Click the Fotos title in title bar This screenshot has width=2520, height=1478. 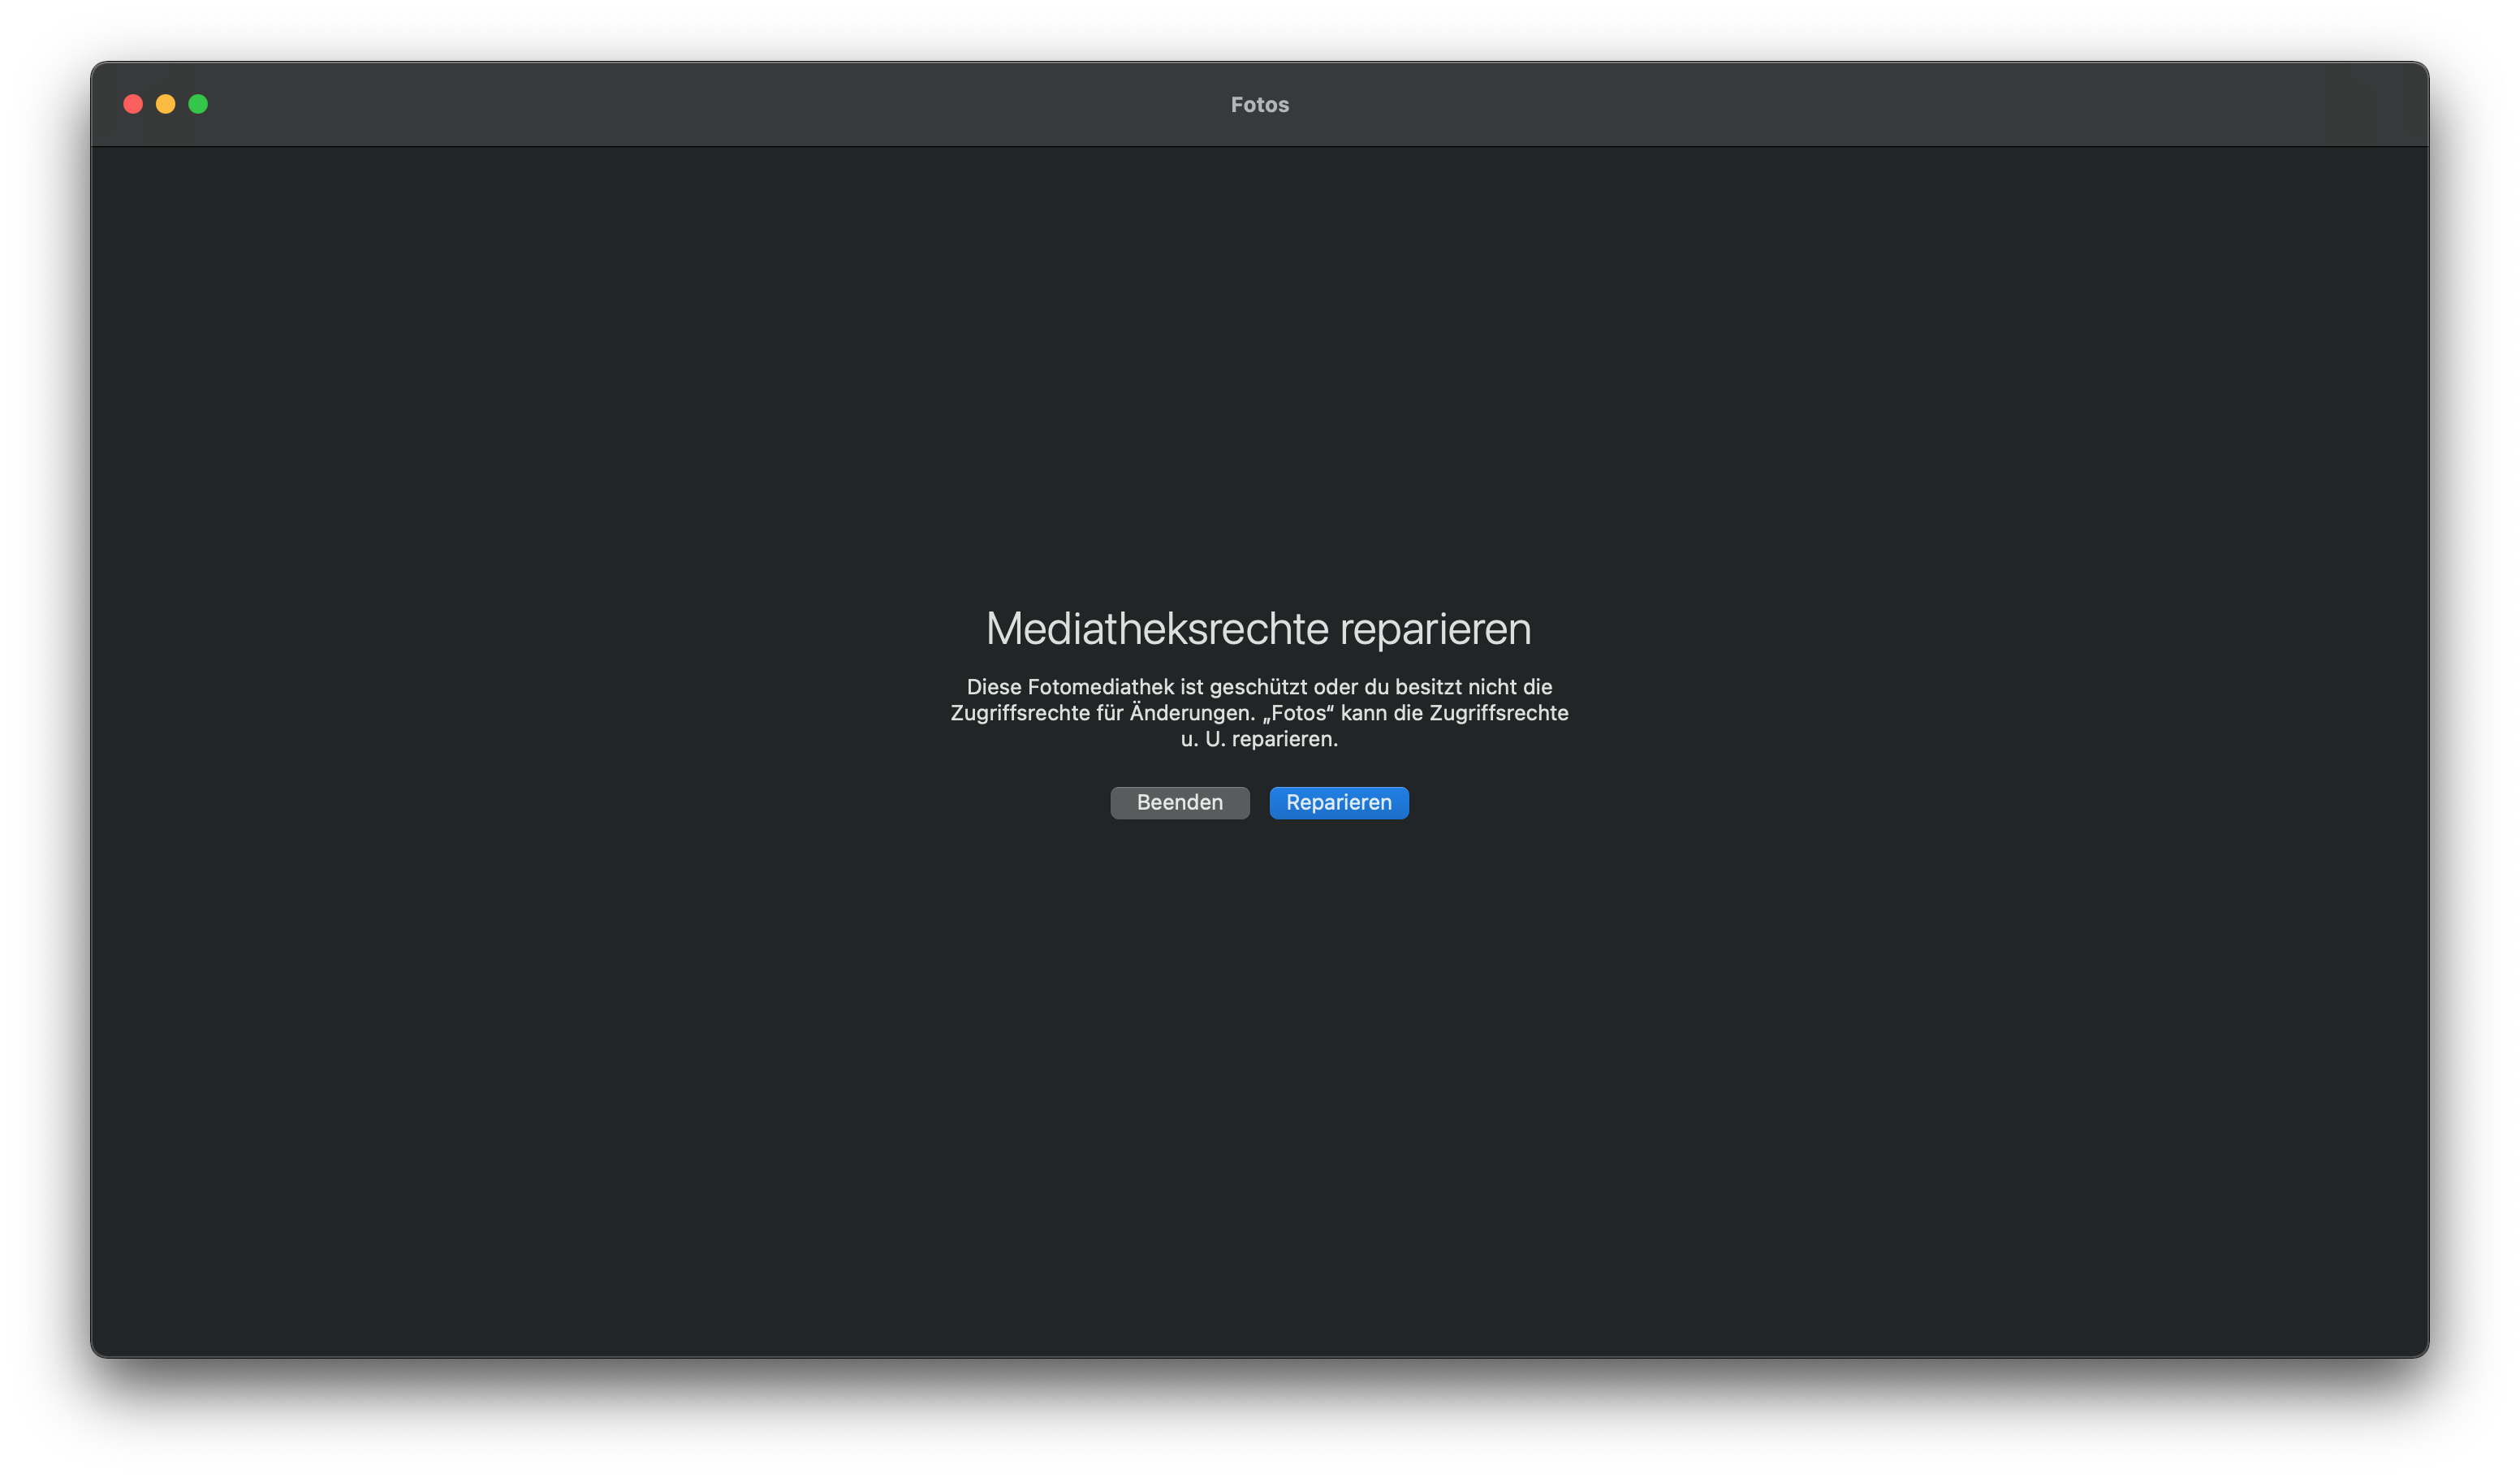(1259, 104)
